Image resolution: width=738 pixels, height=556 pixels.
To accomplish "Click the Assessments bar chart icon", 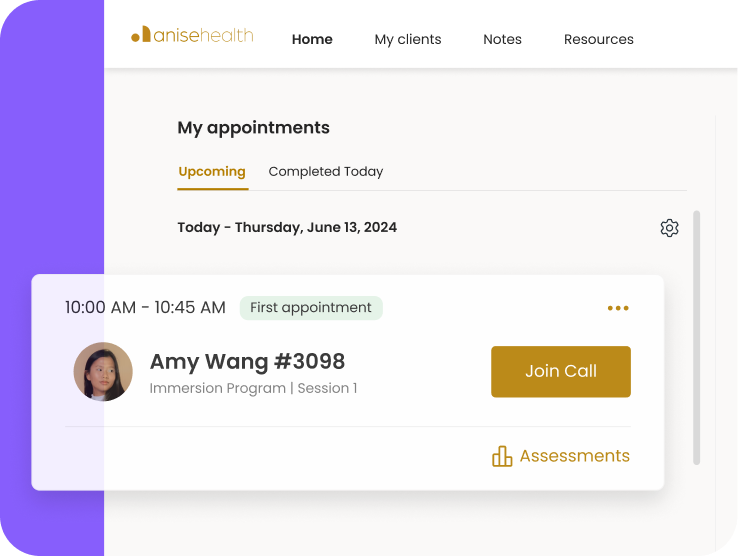I will (x=502, y=456).
